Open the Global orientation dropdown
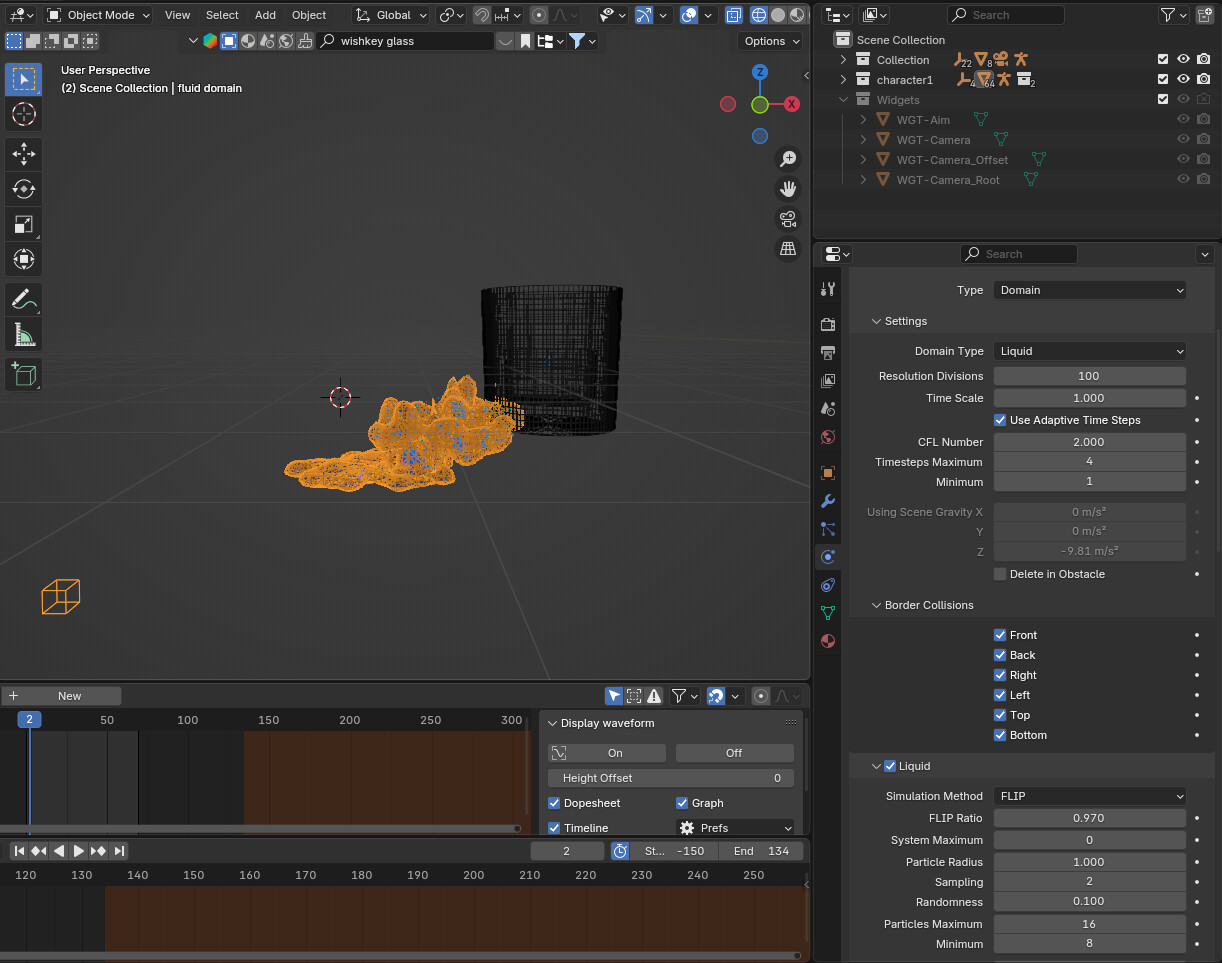1222x963 pixels. pos(392,15)
